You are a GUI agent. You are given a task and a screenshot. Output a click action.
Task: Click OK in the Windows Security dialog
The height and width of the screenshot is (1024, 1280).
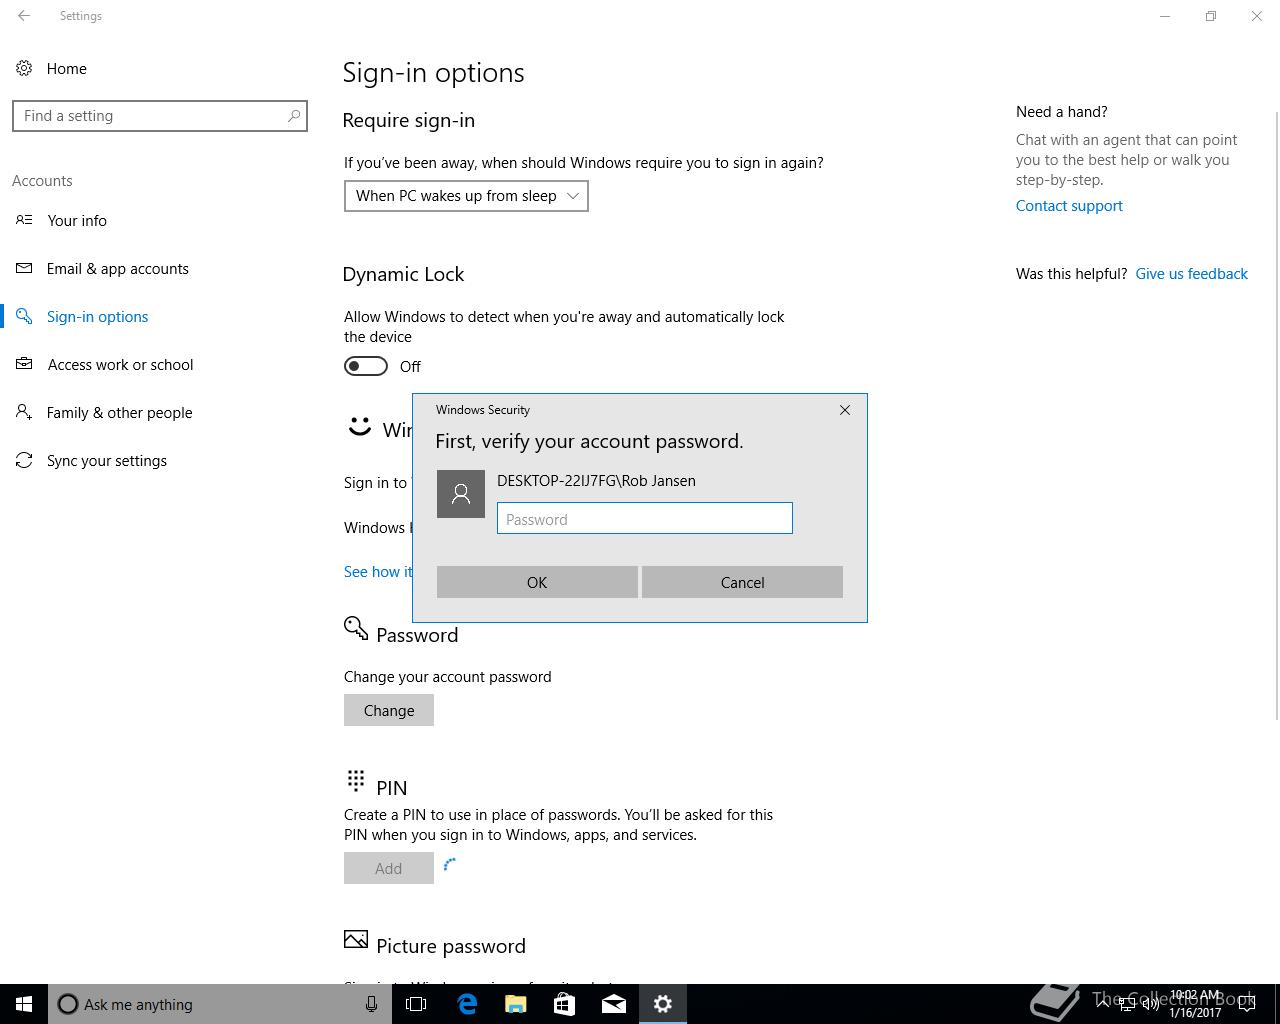(537, 582)
